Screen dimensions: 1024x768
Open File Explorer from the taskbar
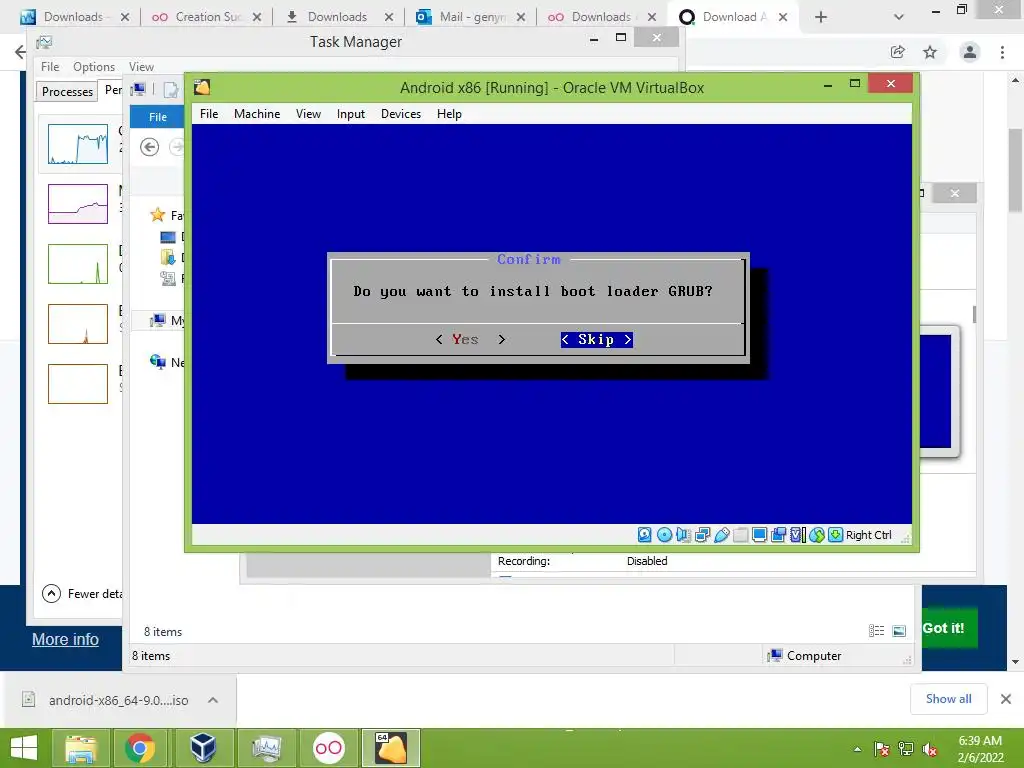81,748
